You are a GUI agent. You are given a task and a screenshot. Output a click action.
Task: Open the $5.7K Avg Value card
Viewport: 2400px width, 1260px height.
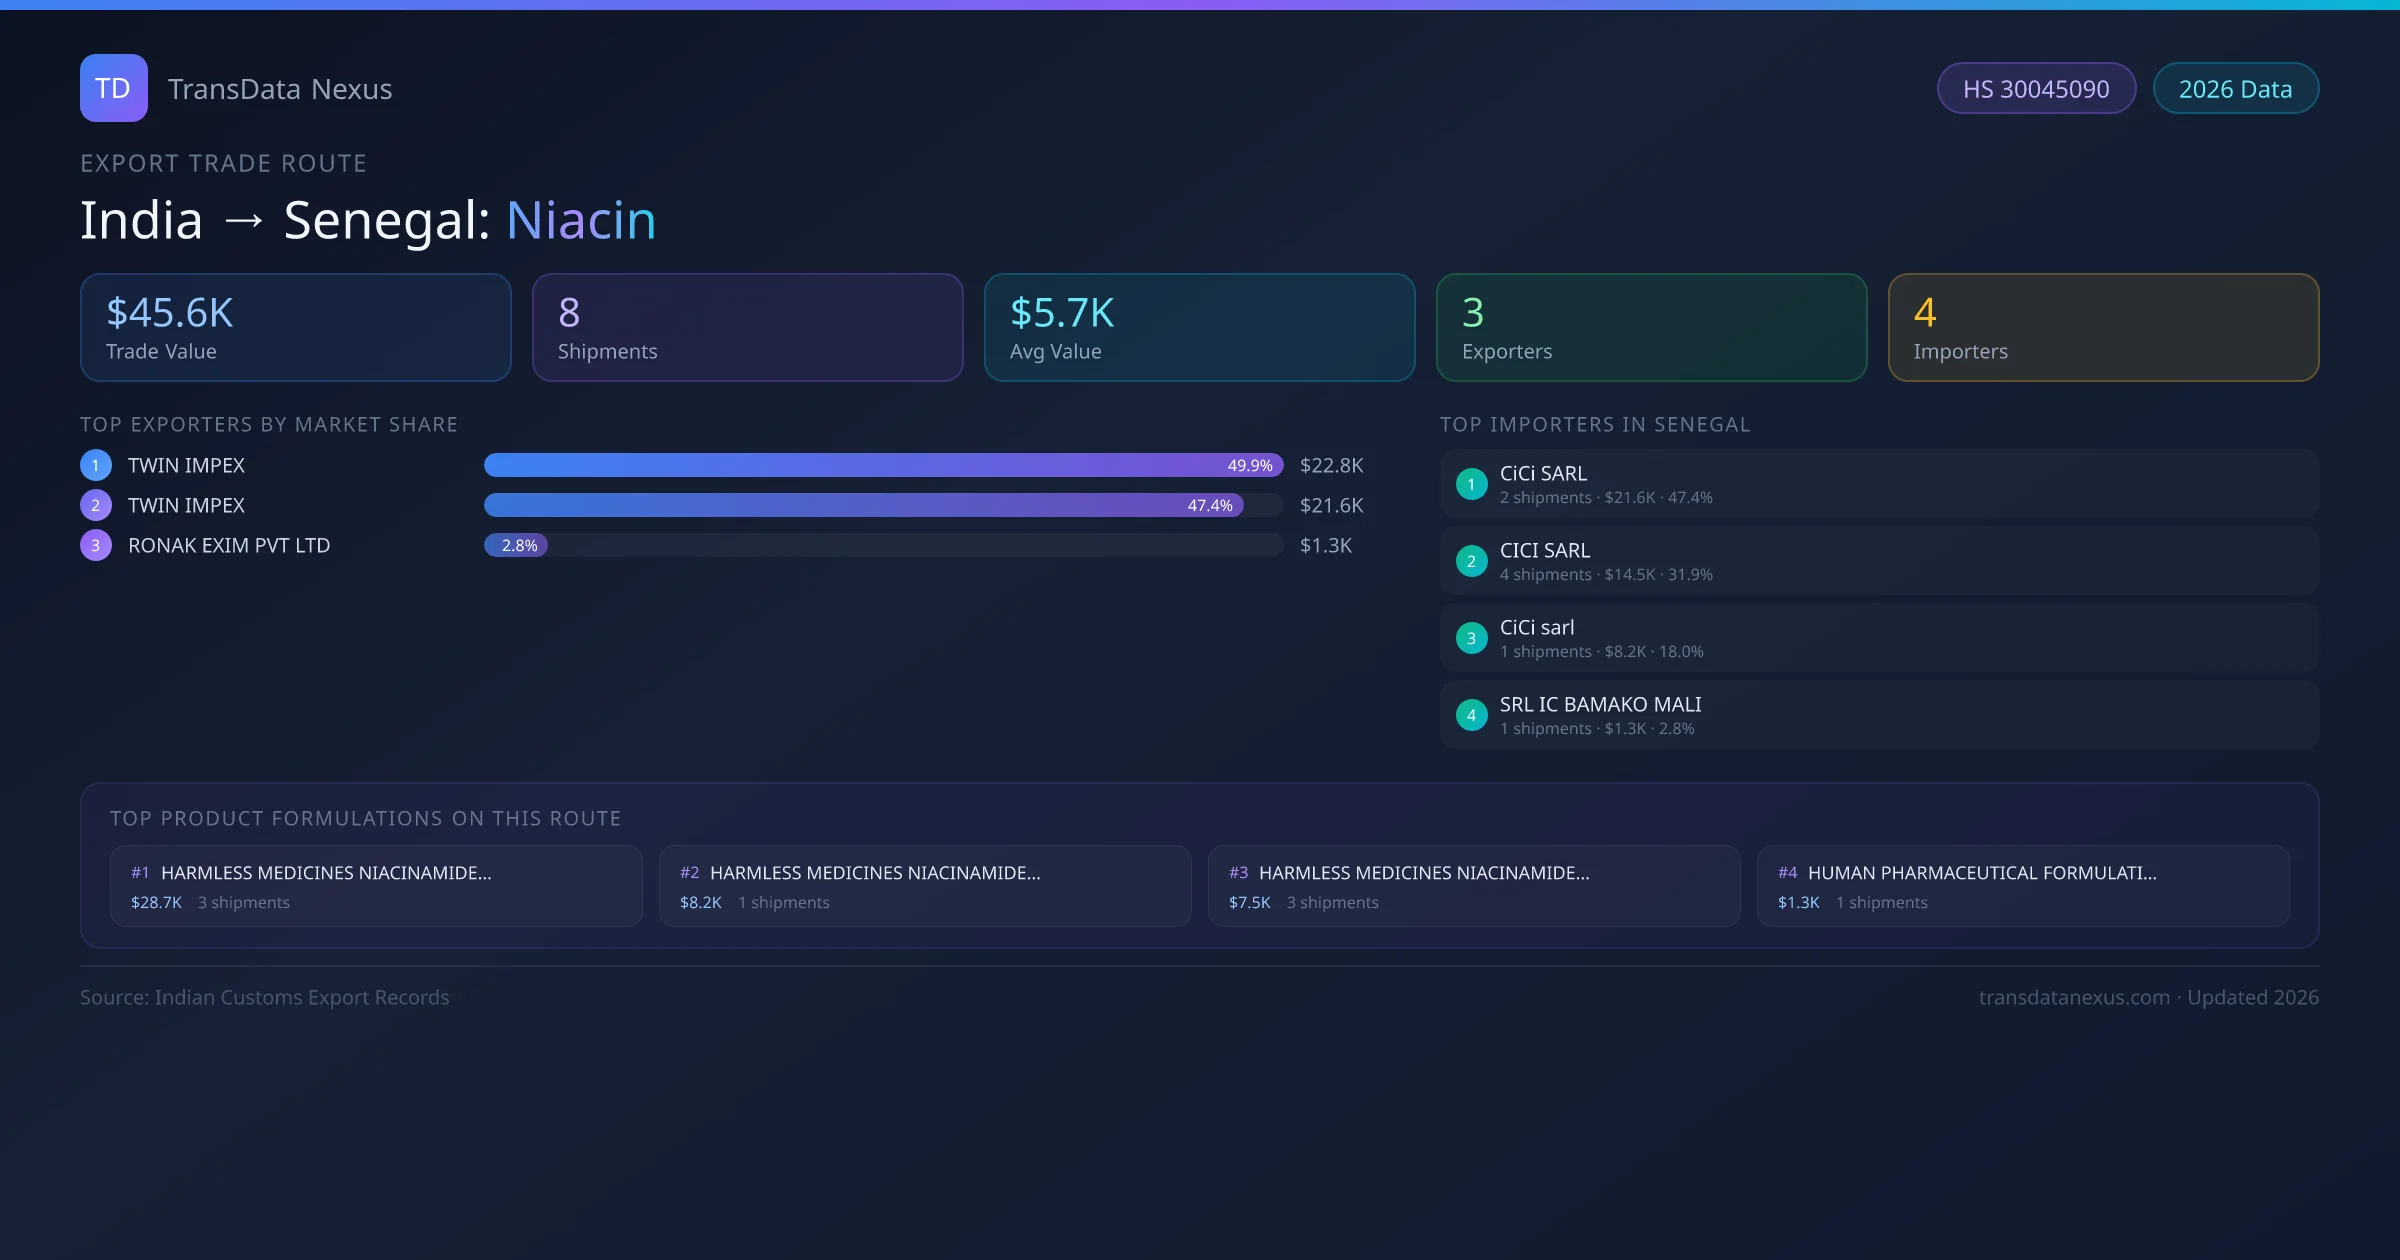(1199, 328)
